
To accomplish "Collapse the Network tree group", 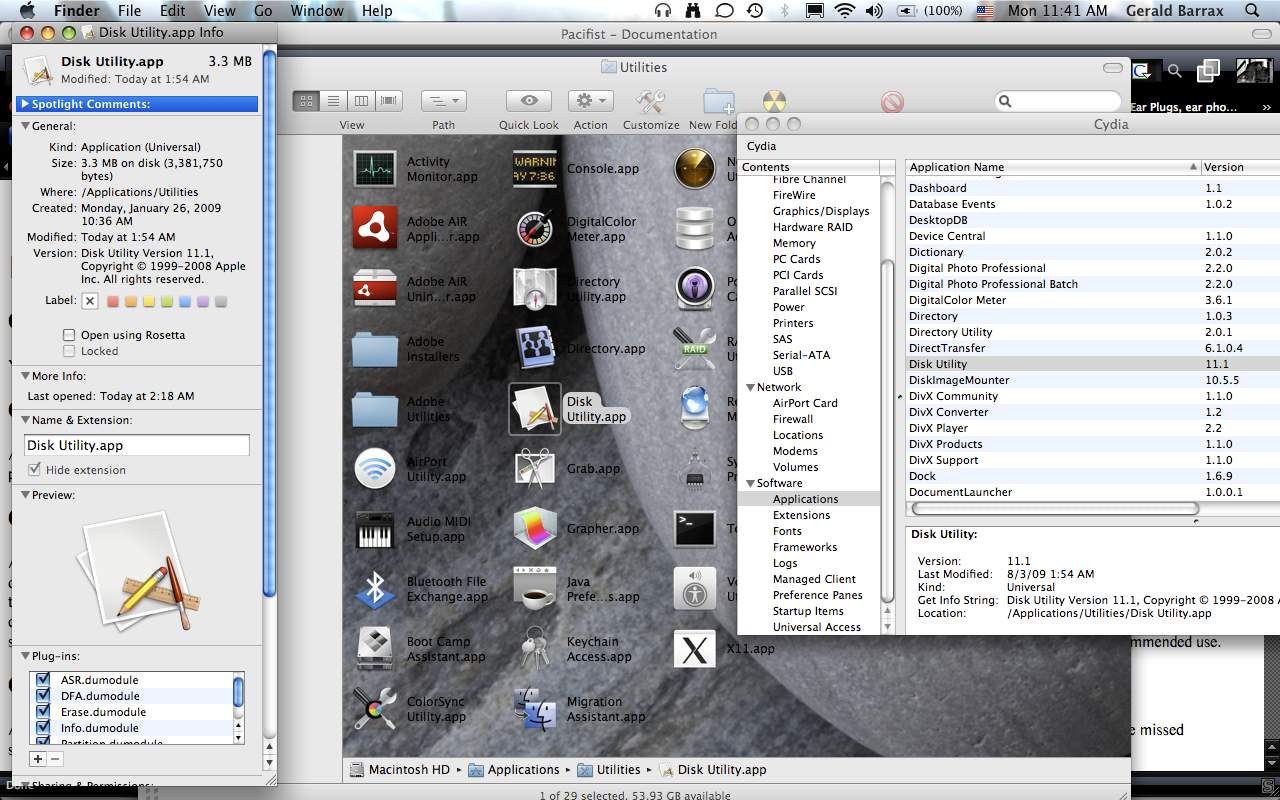I will coord(749,387).
